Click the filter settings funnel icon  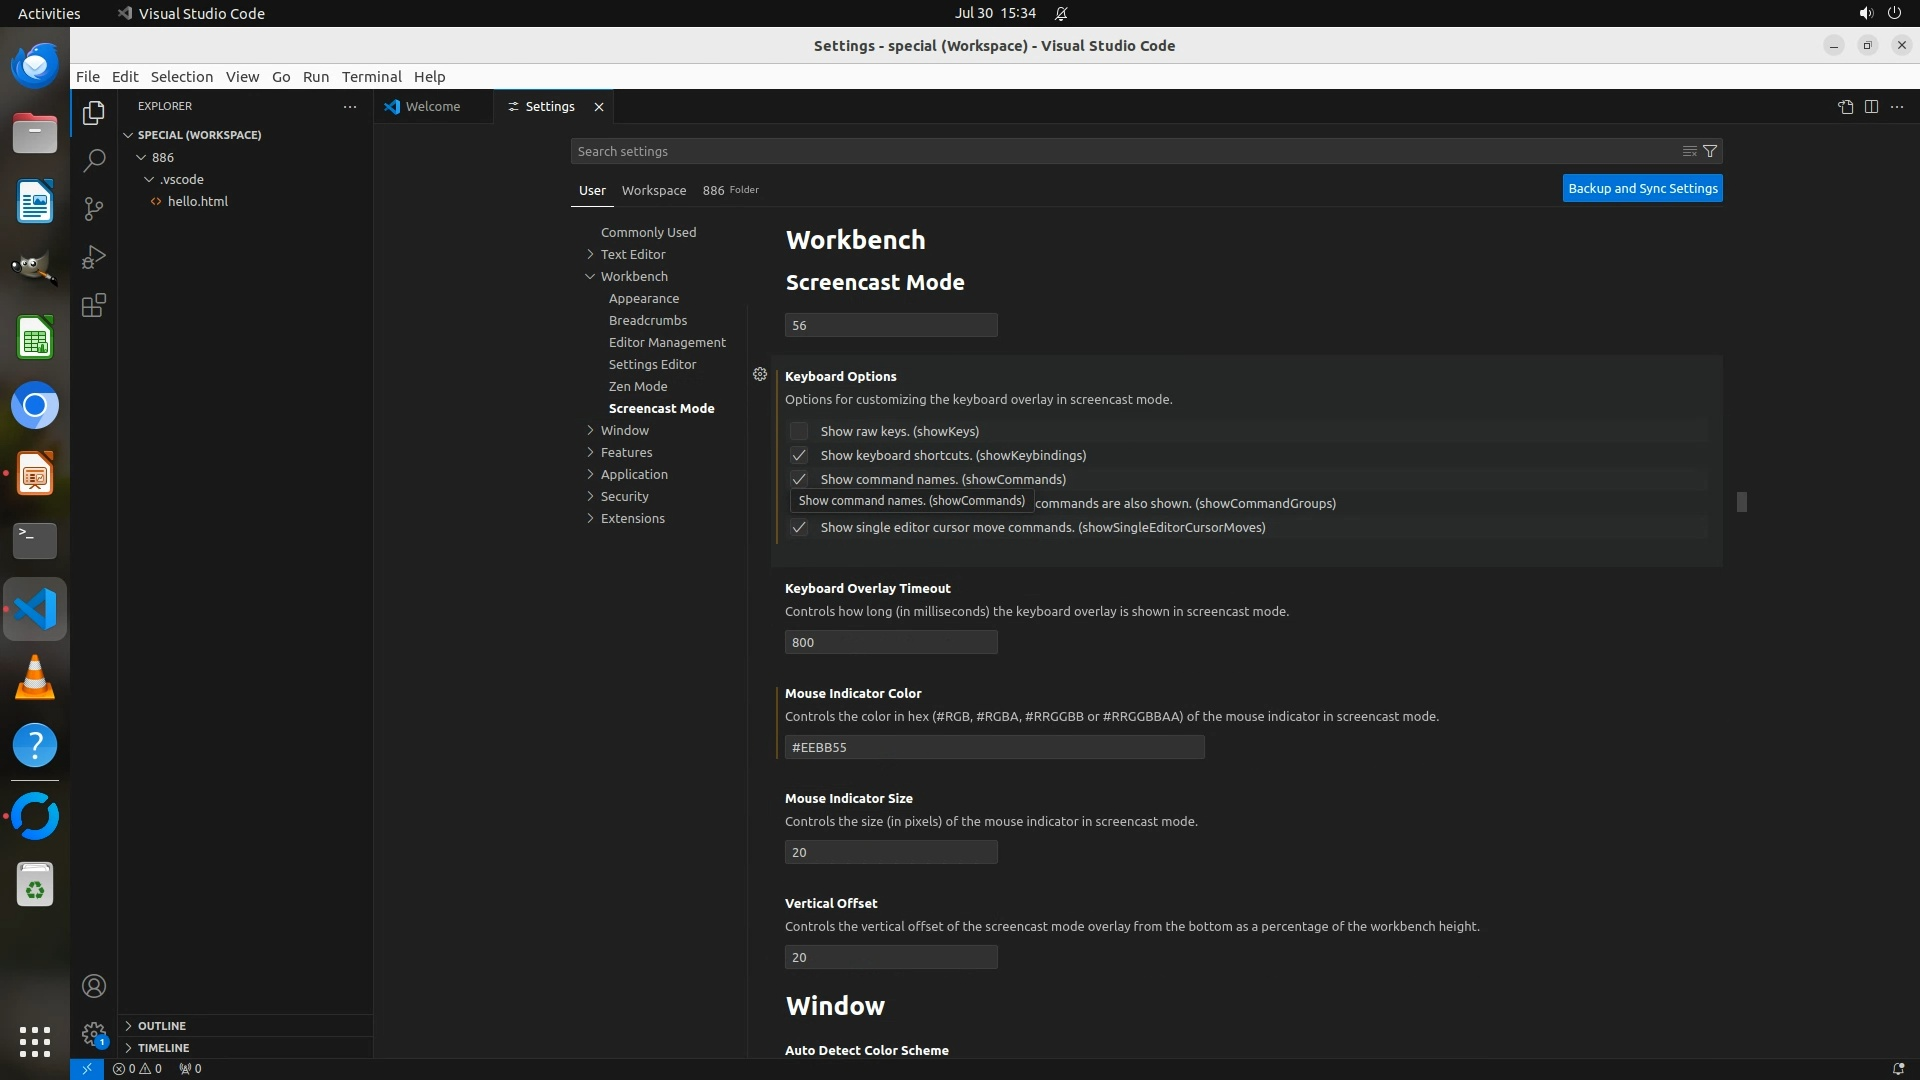pos(1710,151)
